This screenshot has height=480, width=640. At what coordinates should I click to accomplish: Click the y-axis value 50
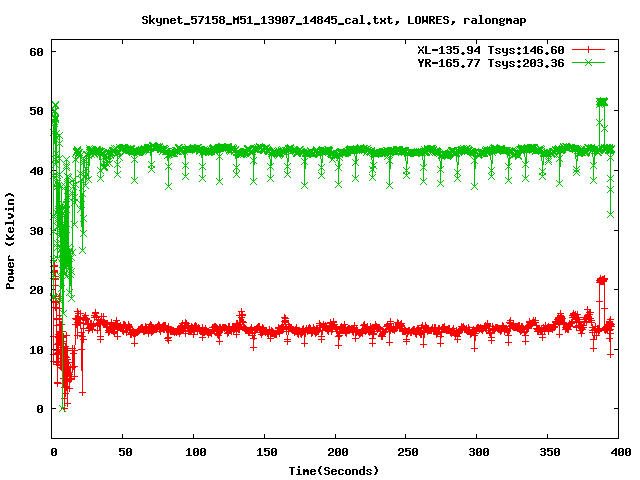click(36, 111)
